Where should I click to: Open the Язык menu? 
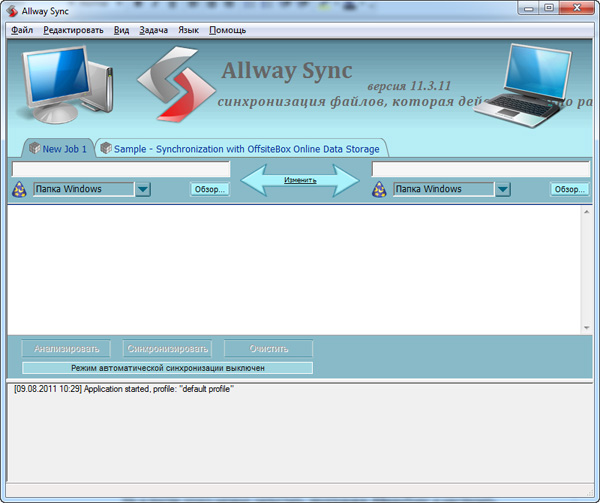(188, 31)
